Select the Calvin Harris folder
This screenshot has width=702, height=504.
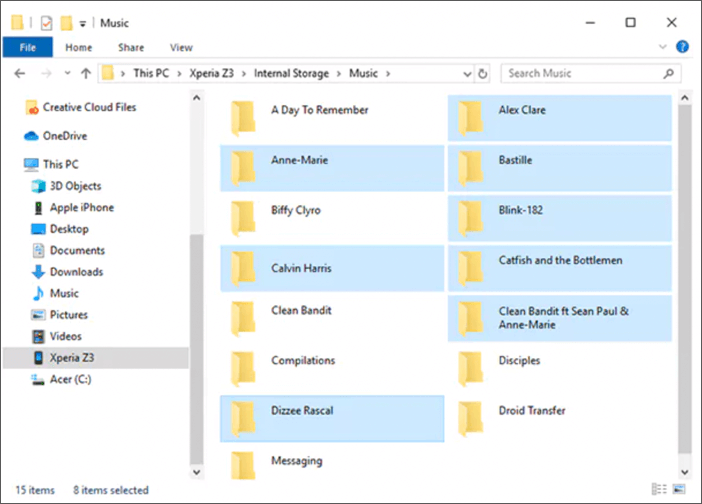pos(332,269)
